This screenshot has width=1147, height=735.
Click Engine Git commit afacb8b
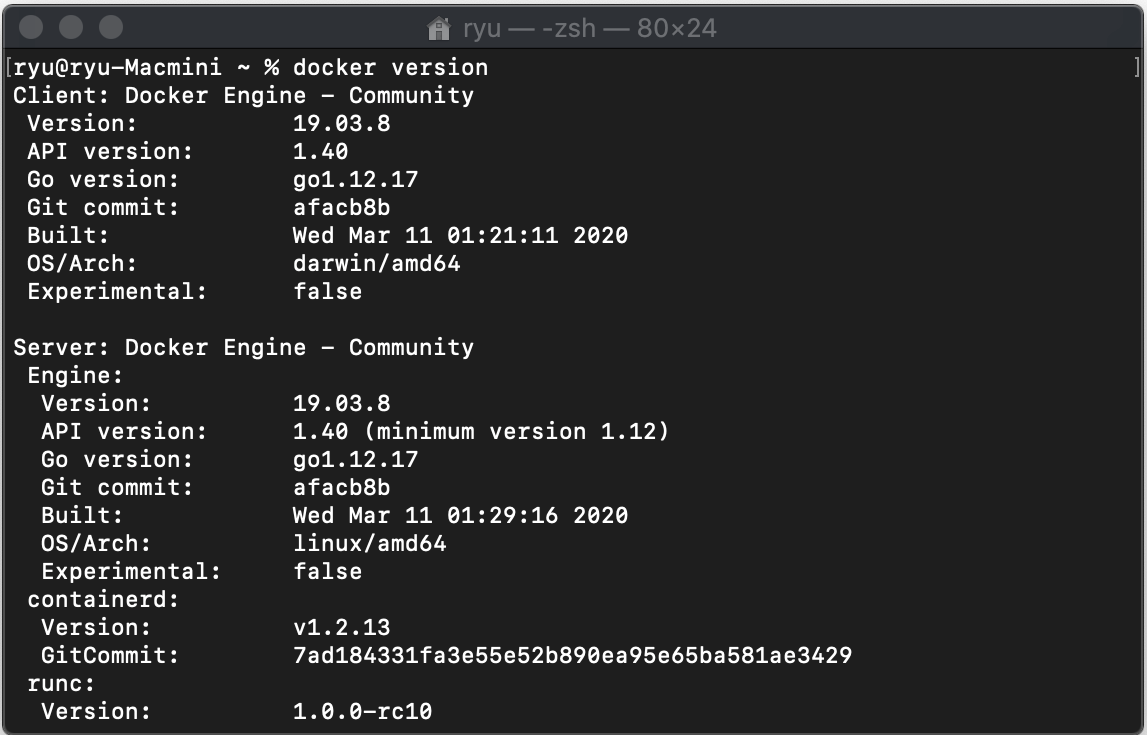pos(342,488)
